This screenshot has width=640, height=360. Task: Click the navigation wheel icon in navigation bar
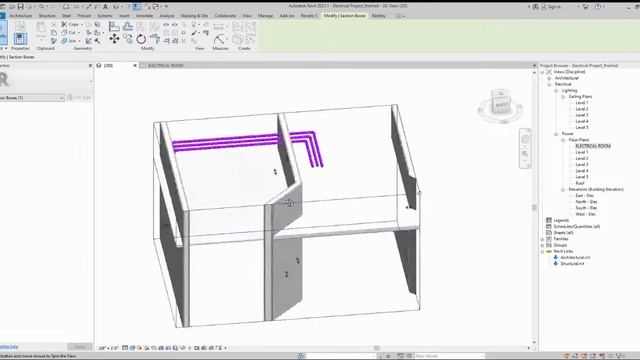(525, 139)
